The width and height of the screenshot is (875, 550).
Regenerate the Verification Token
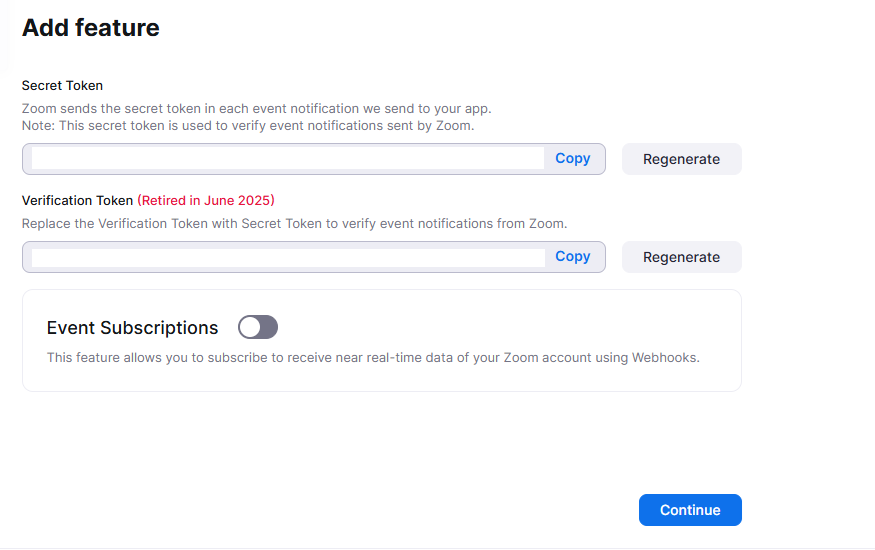click(681, 257)
